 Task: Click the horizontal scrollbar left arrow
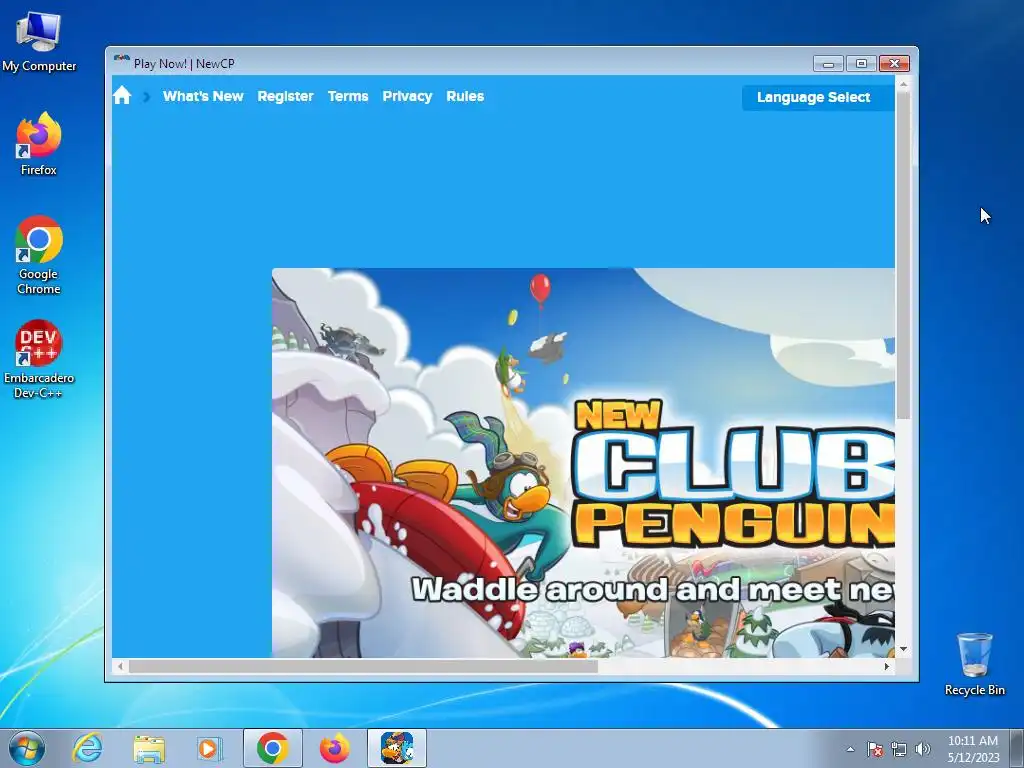click(x=120, y=666)
